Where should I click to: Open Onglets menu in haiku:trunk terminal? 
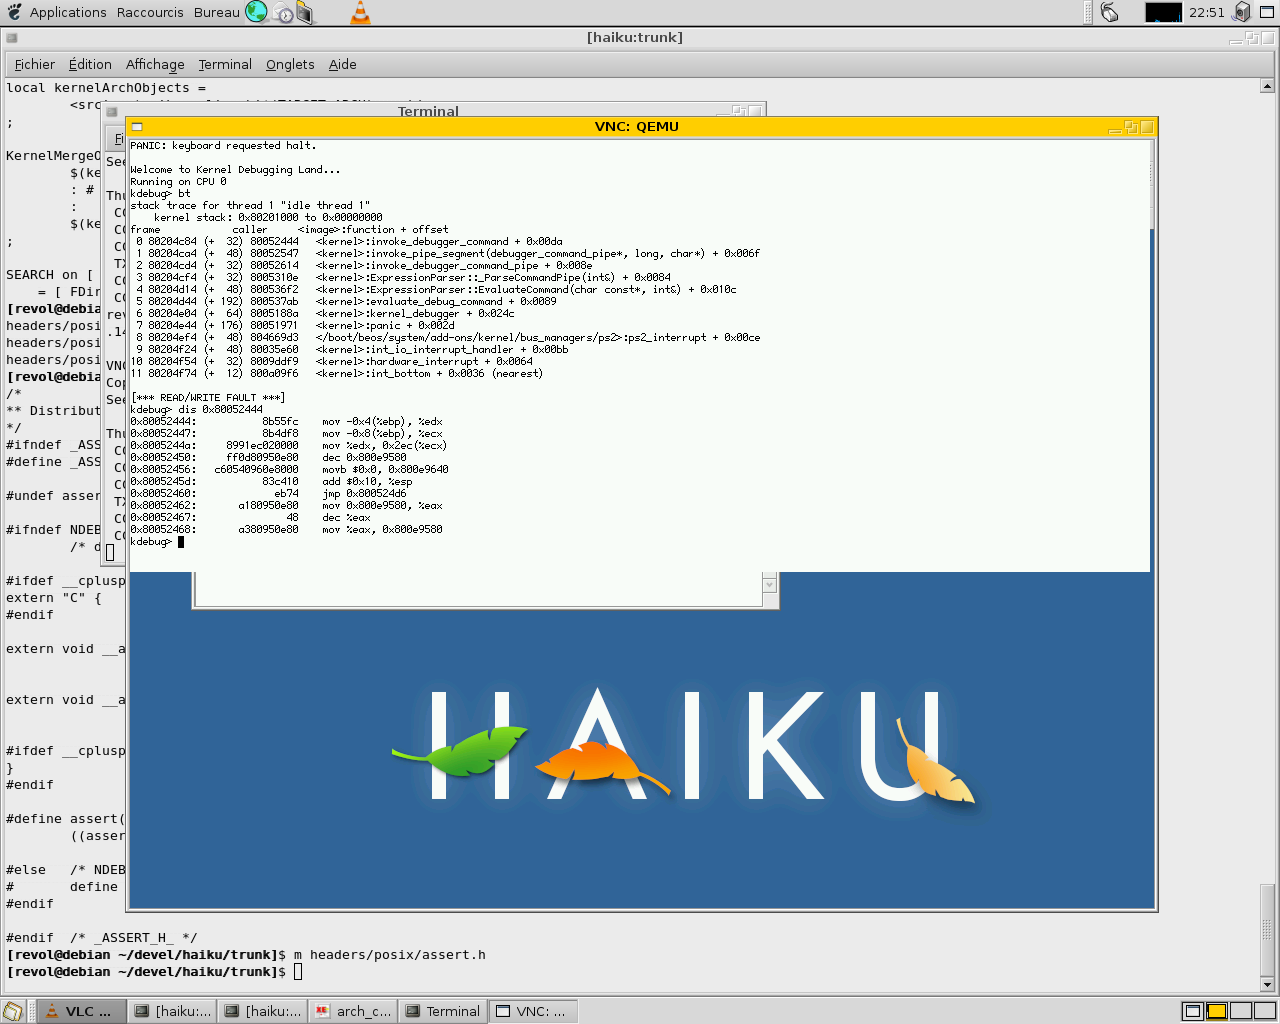290,64
